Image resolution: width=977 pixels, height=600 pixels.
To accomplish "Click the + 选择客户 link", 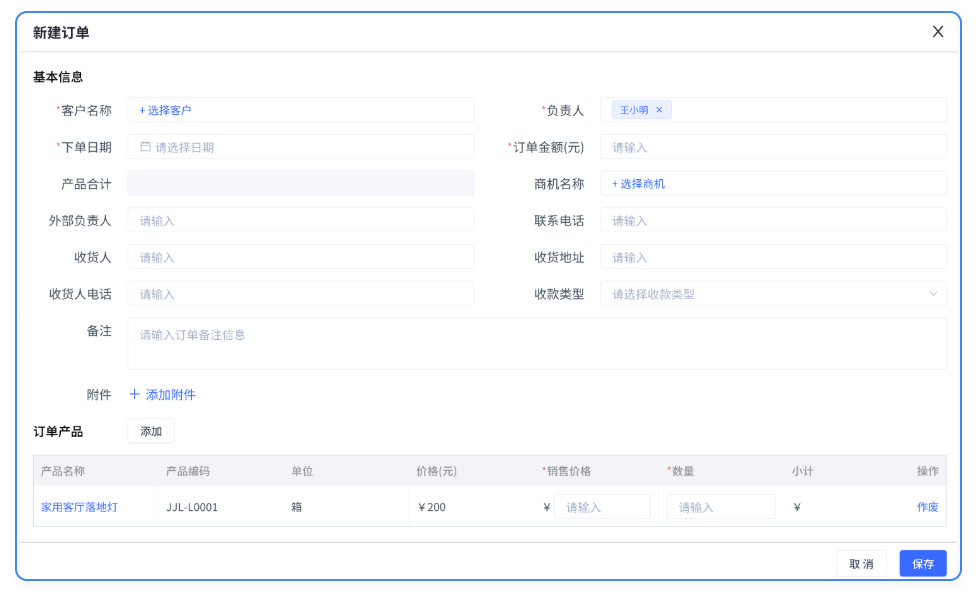I will 165,110.
